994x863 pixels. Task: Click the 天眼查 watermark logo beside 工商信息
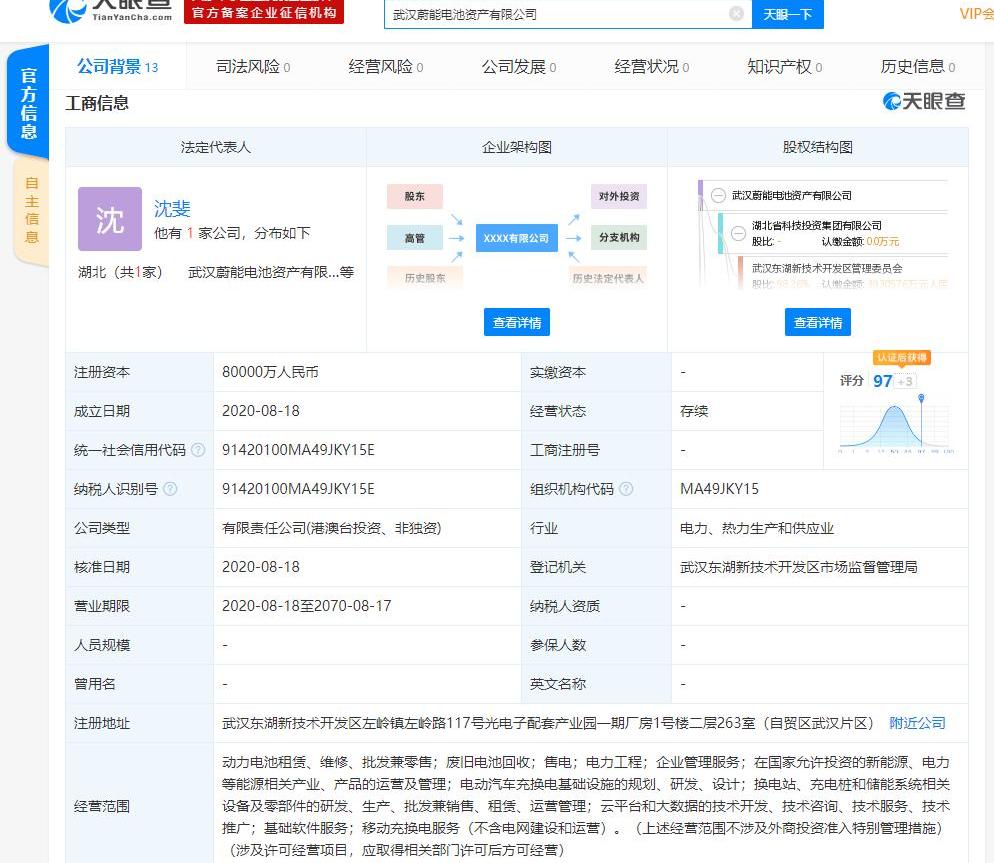(x=924, y=101)
